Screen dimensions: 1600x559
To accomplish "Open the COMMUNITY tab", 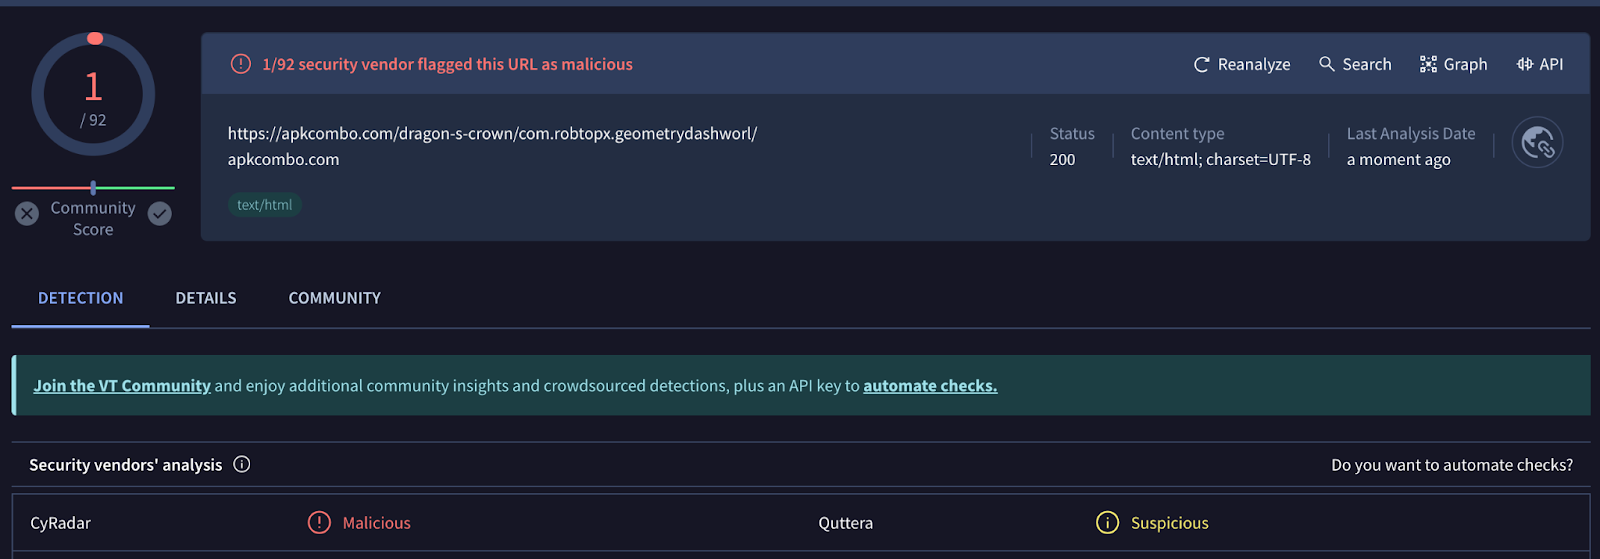I will (334, 298).
